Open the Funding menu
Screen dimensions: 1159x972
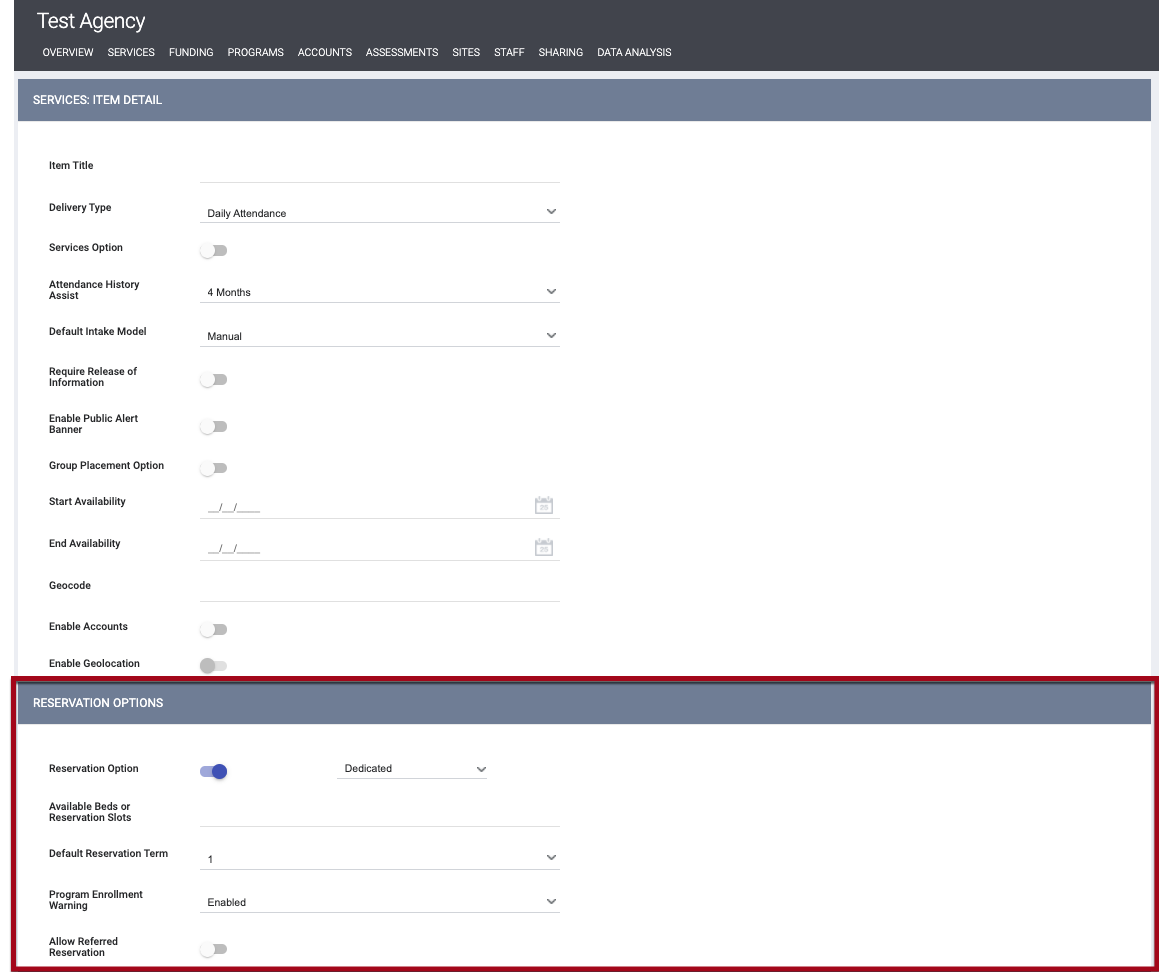[191, 52]
